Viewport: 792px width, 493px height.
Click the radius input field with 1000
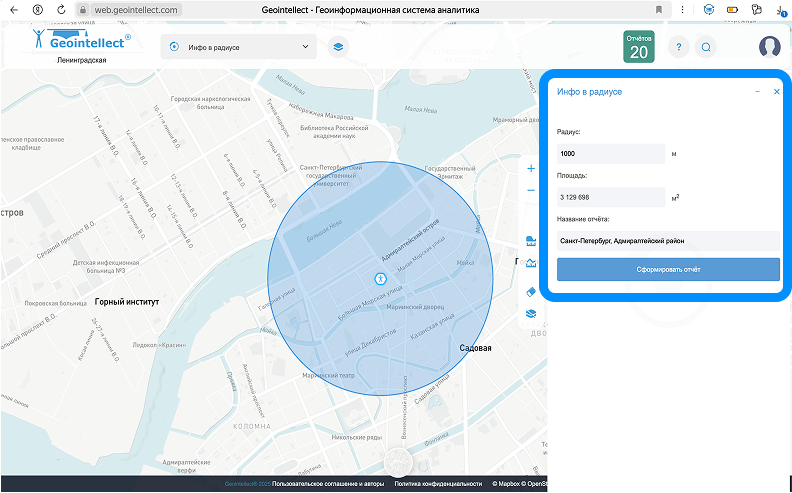pos(611,154)
